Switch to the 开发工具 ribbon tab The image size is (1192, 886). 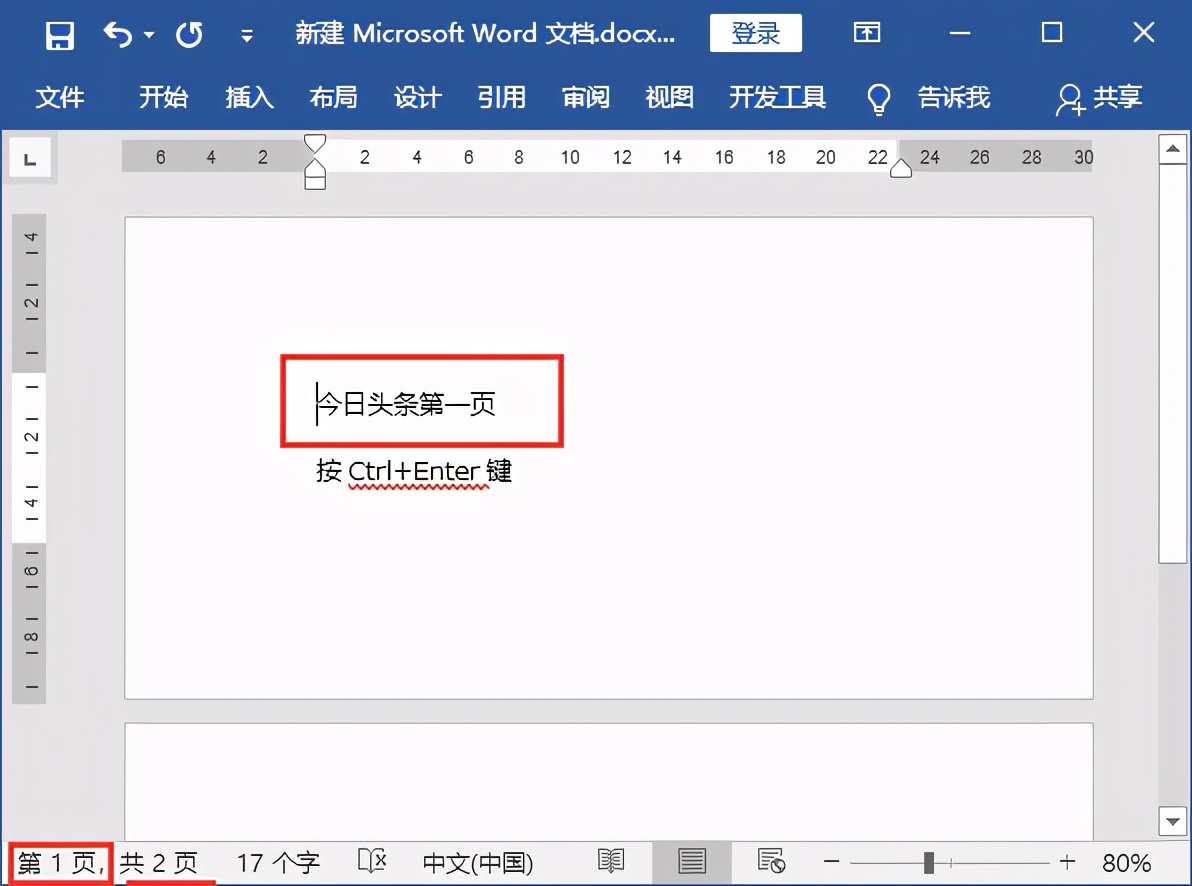click(777, 97)
